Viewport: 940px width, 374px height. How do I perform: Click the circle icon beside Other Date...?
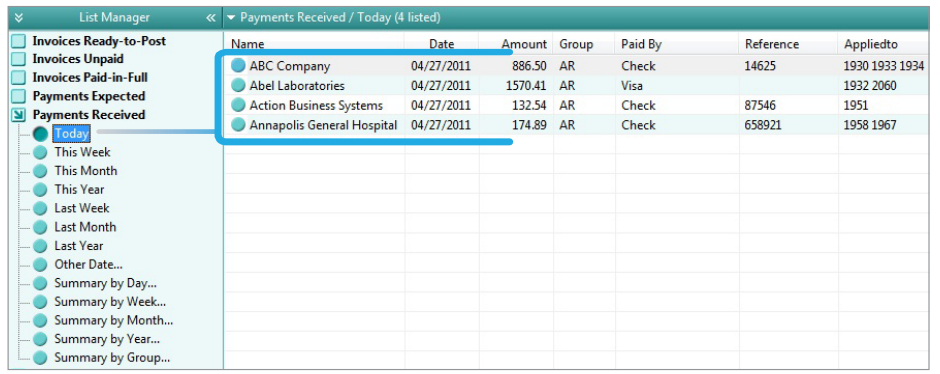[40, 265]
